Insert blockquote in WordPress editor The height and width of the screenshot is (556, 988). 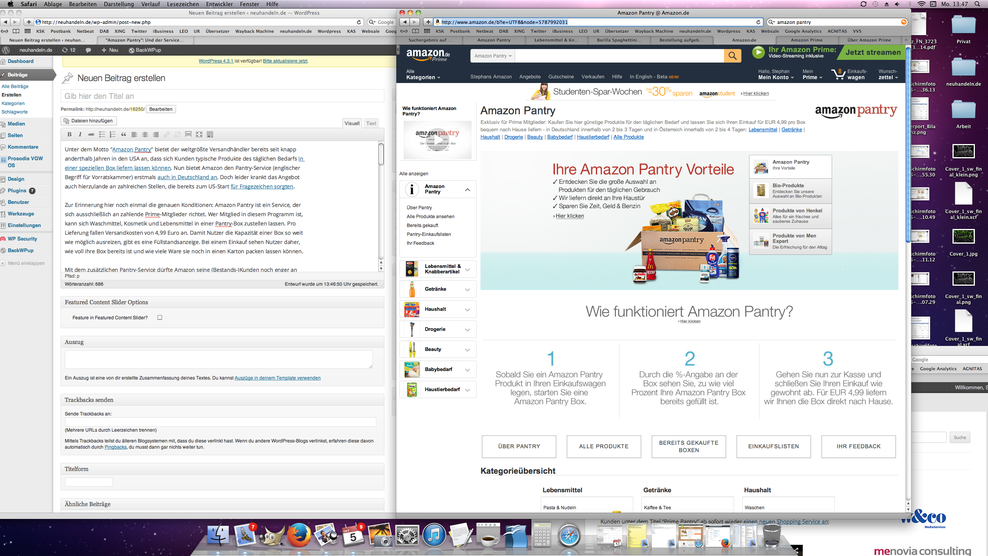pyautogui.click(x=124, y=134)
